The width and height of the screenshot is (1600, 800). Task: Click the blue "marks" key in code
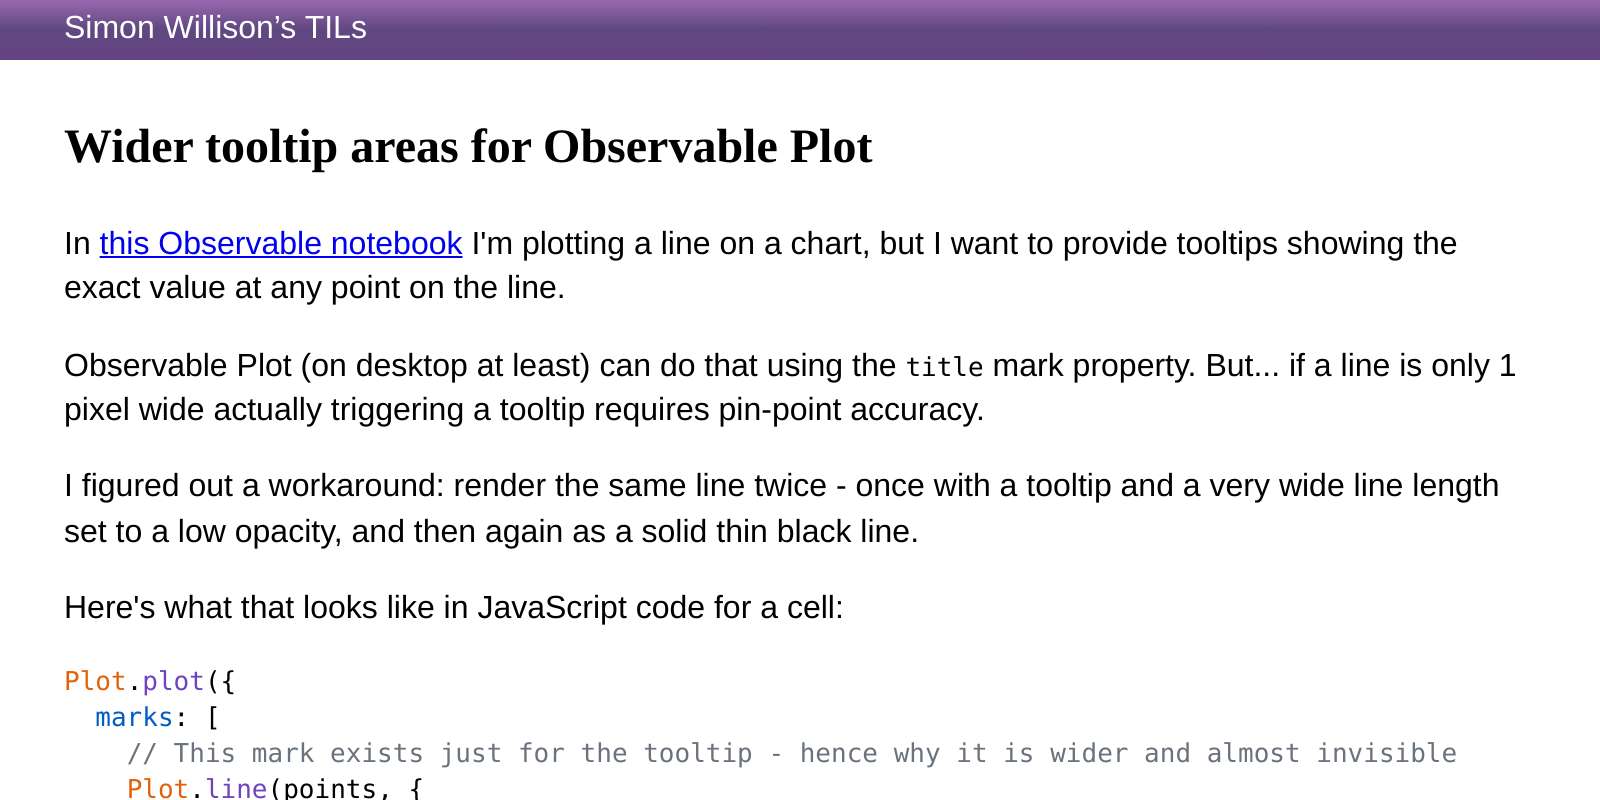(x=134, y=717)
